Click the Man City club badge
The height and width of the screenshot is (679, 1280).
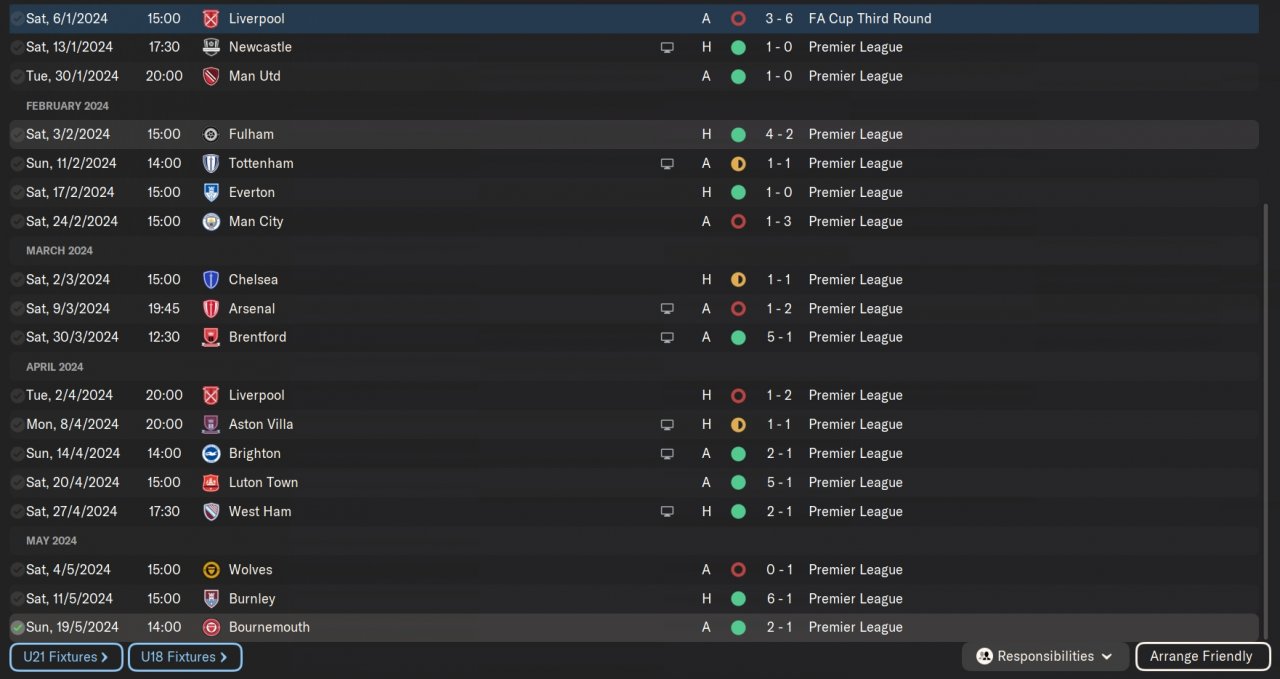pyautogui.click(x=210, y=221)
